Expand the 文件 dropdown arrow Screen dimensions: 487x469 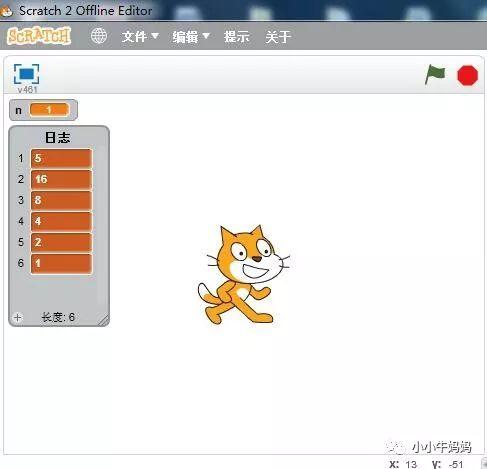[155, 35]
